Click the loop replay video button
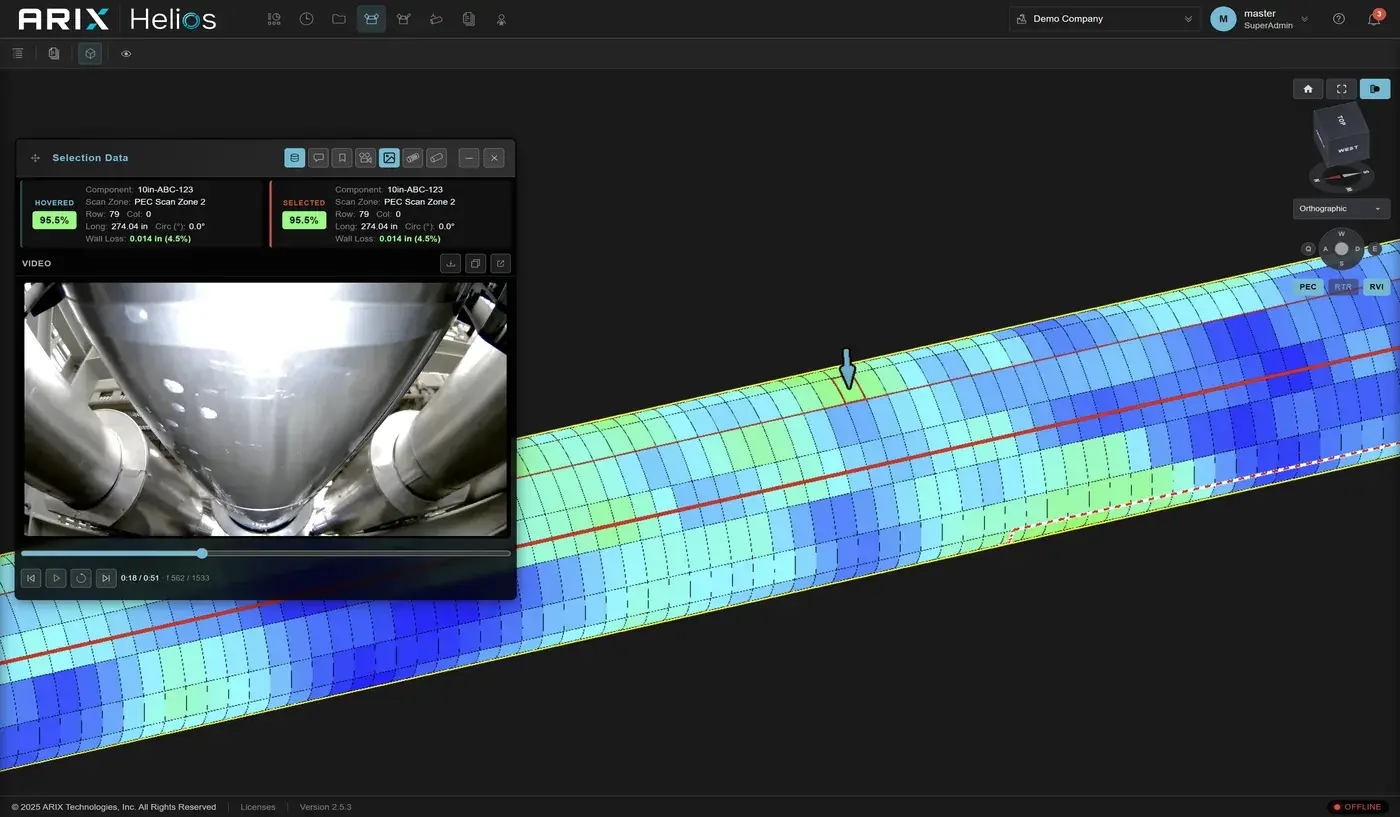Image resolution: width=1400 pixels, height=817 pixels. click(x=81, y=578)
